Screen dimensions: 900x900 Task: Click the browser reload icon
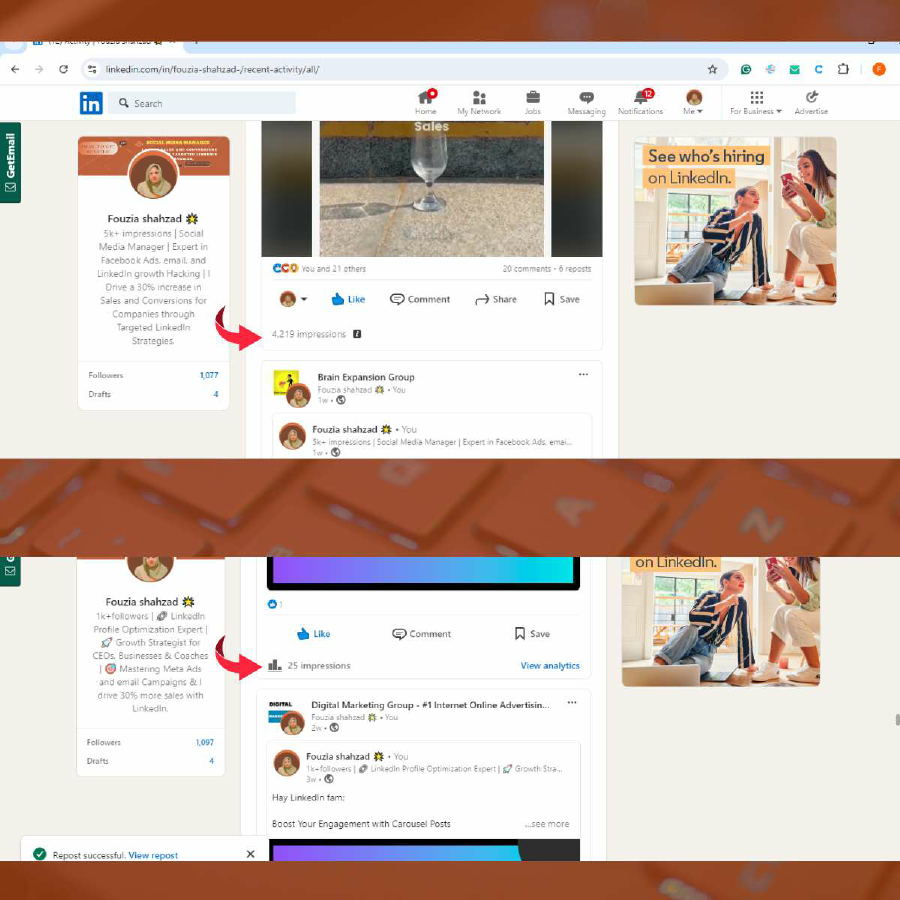(63, 69)
